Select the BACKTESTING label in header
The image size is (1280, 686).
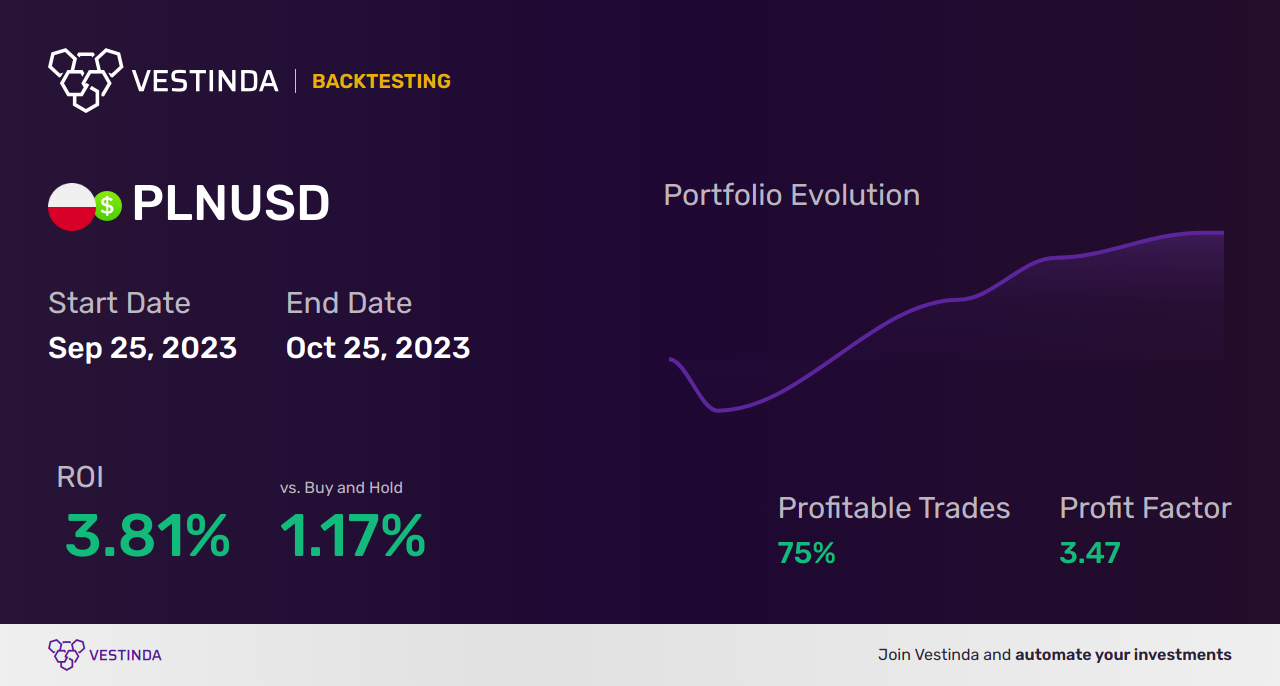tap(381, 82)
